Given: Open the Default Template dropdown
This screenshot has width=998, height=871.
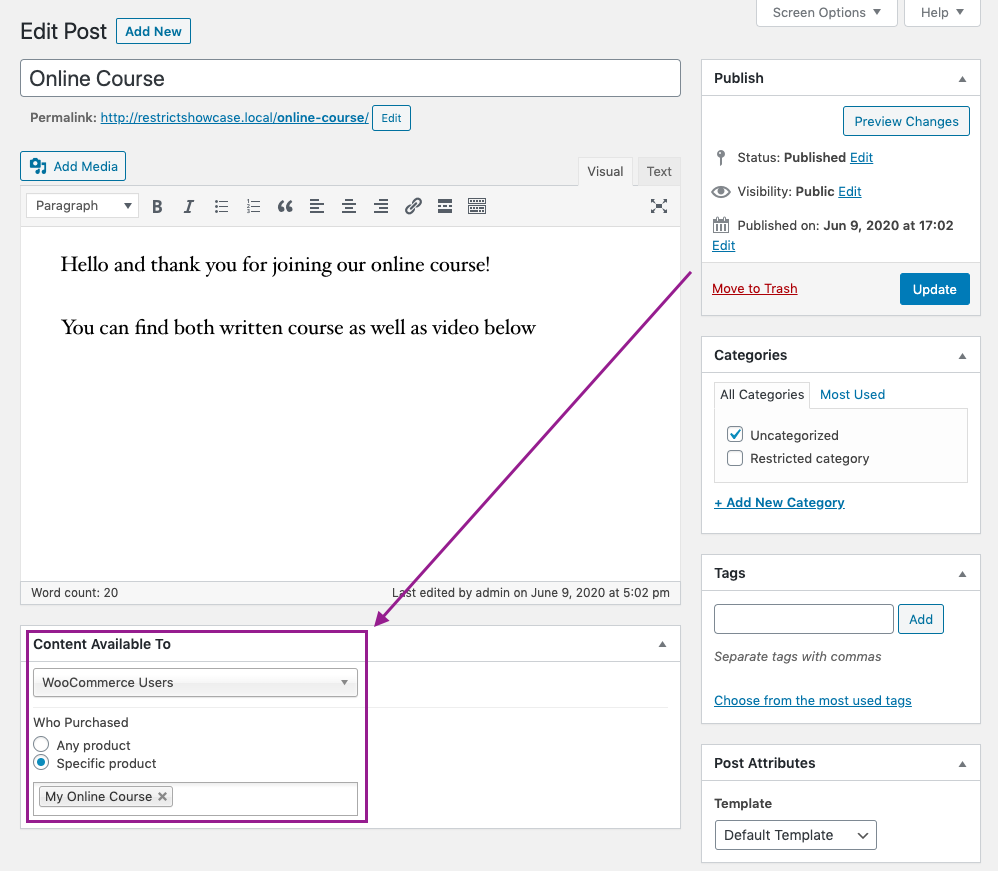Looking at the screenshot, I should click(796, 835).
